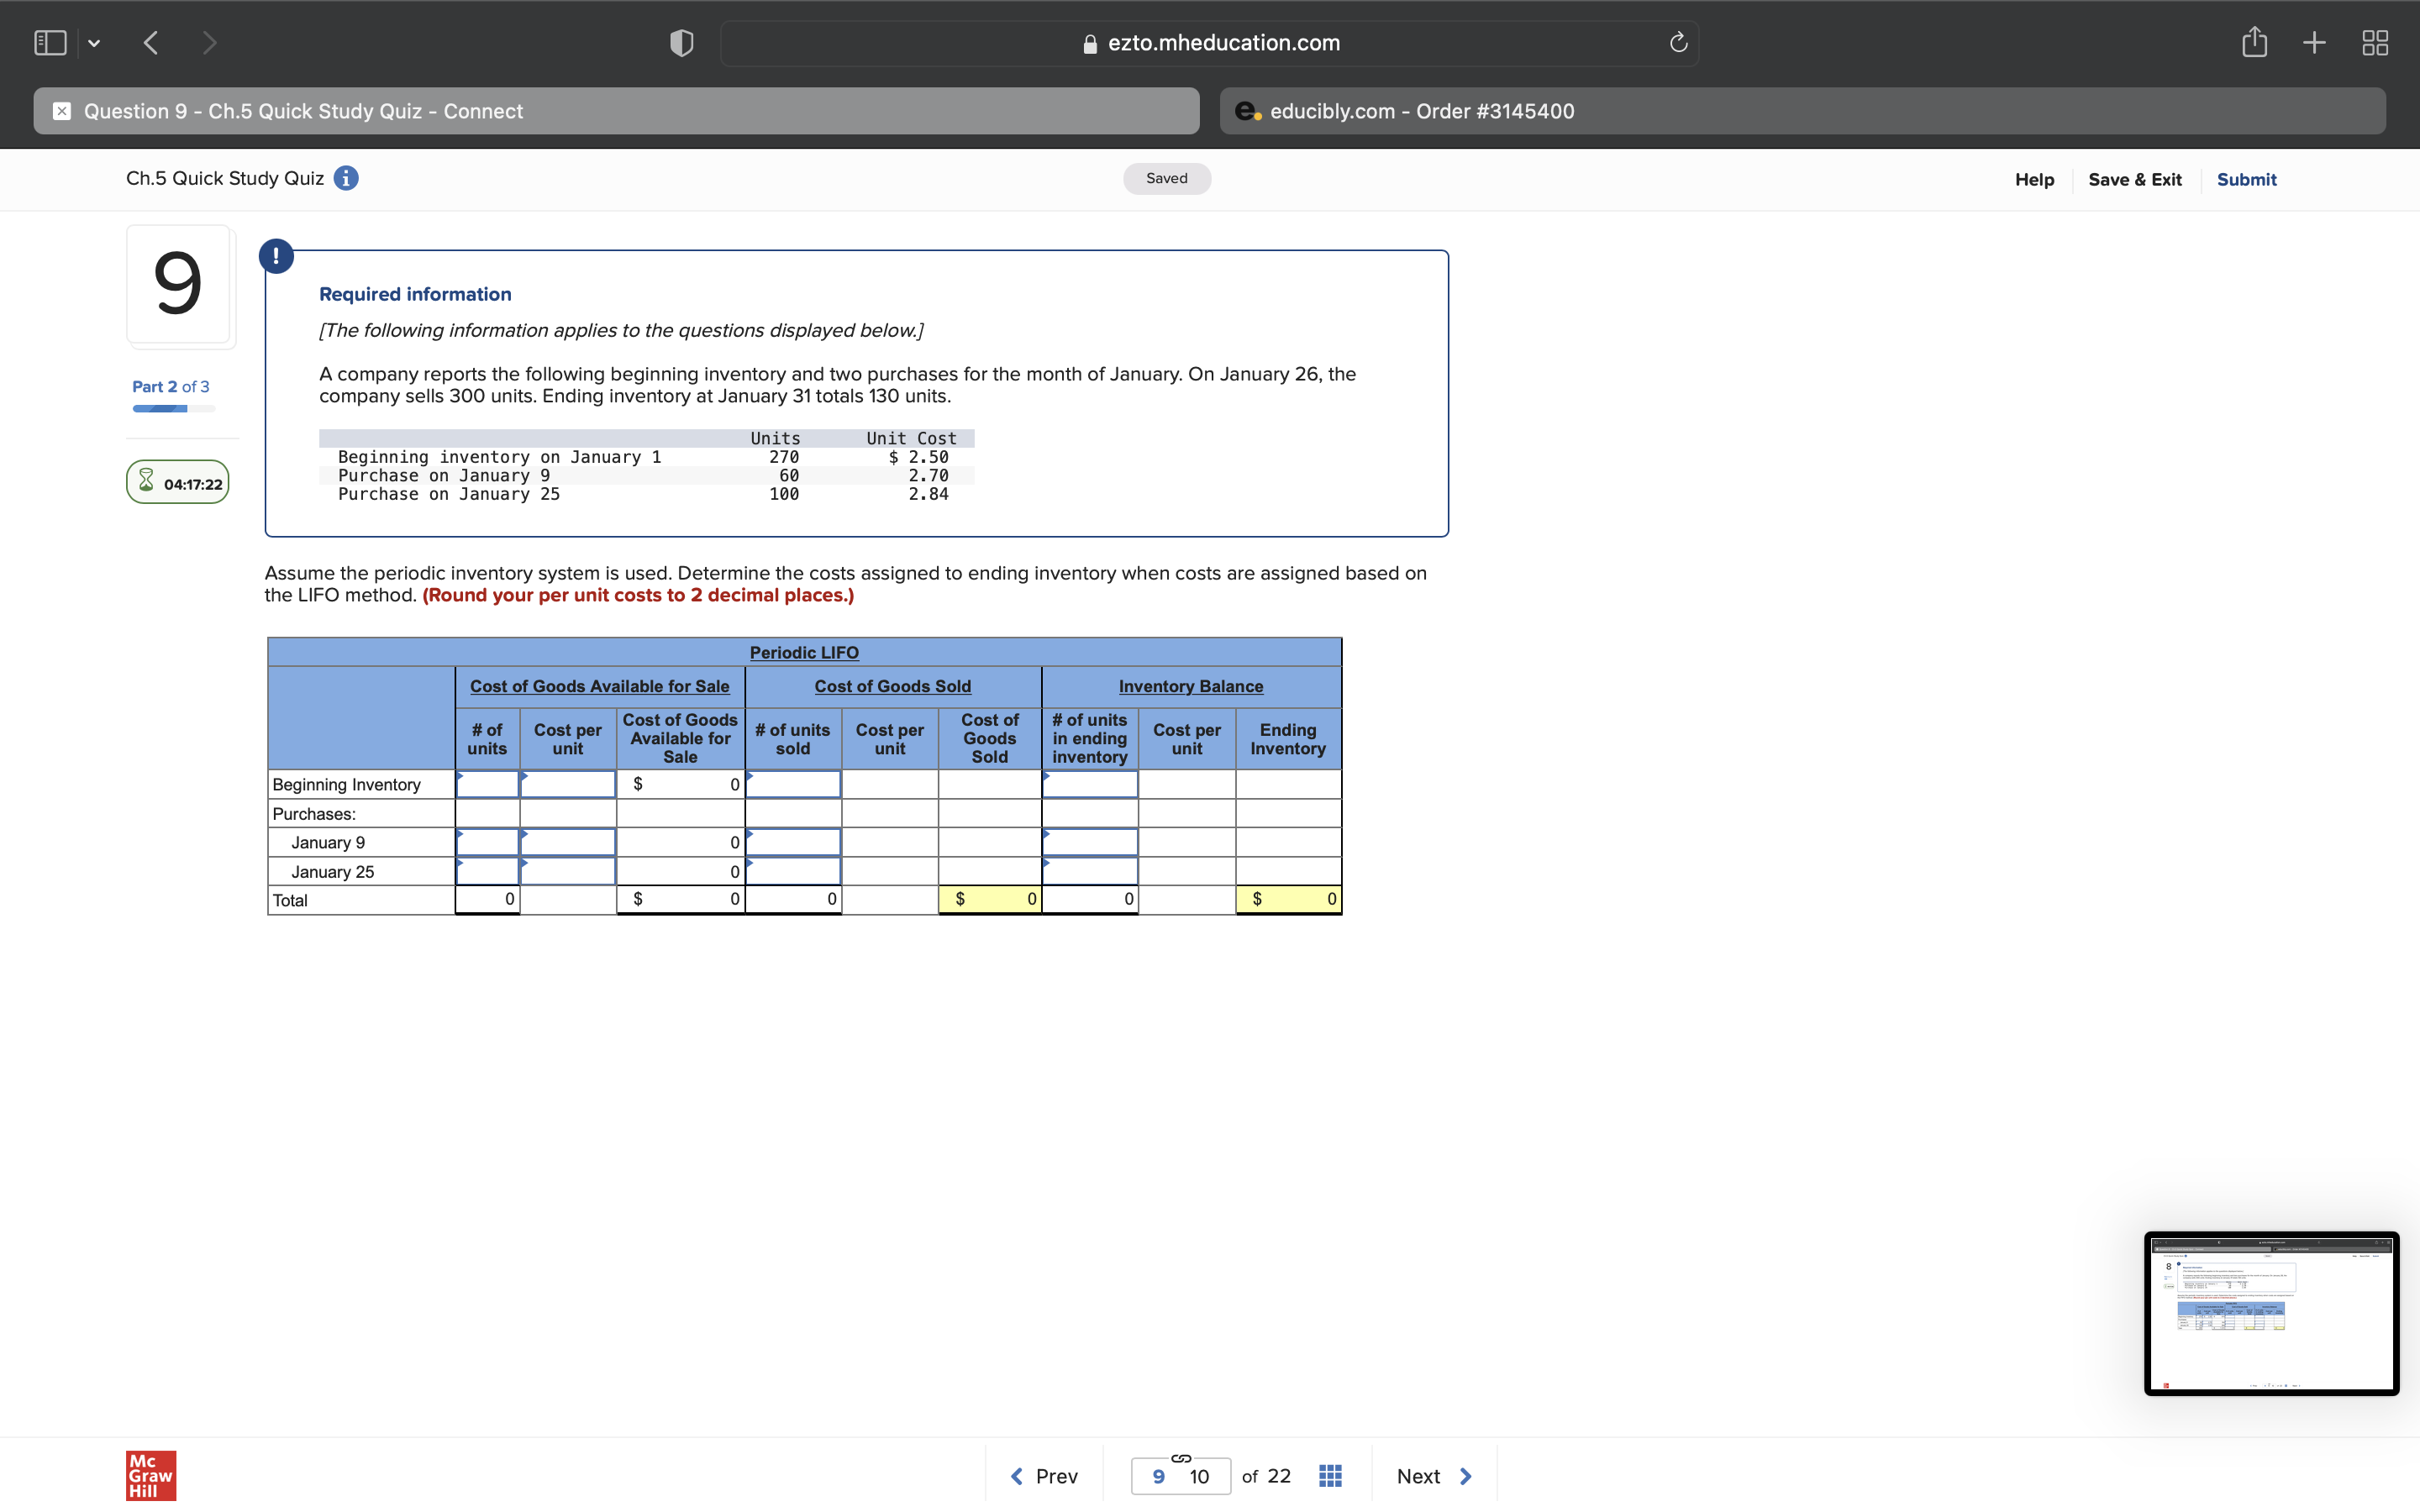Click the Part 2 of 3 progress bar
This screenshot has width=2420, height=1512.
click(x=172, y=408)
